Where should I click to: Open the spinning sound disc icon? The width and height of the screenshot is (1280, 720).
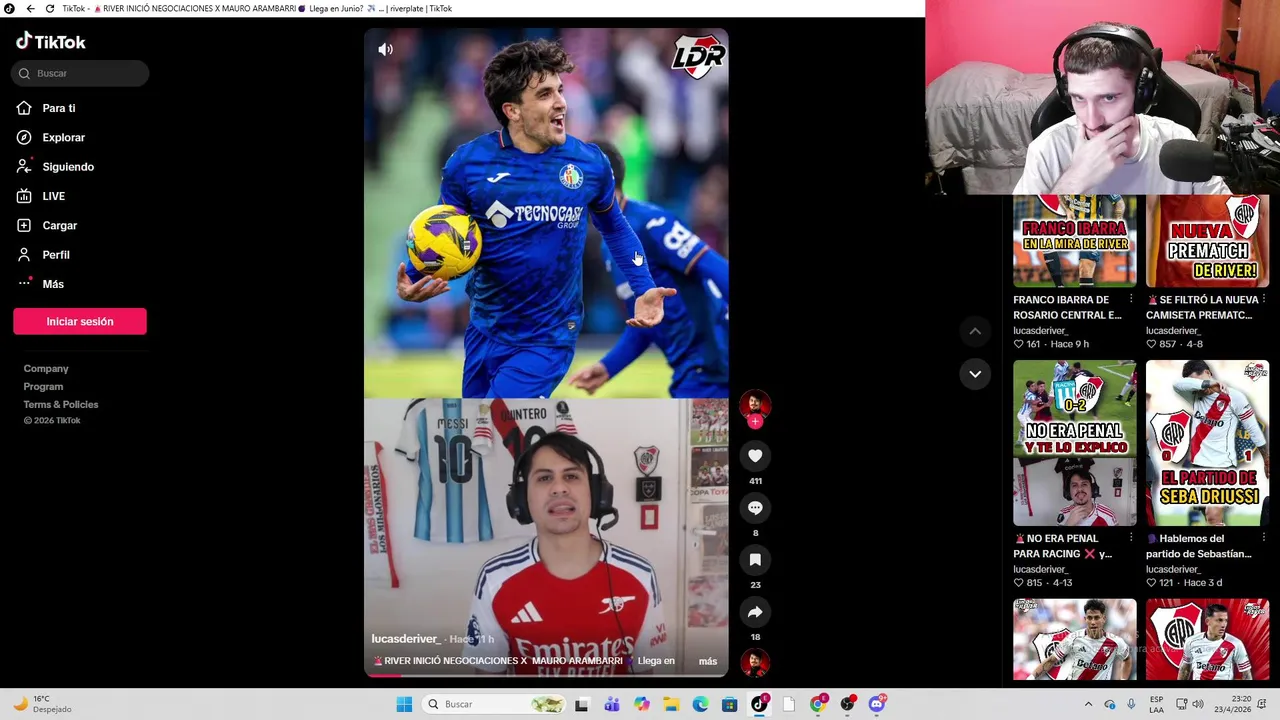tap(755, 662)
